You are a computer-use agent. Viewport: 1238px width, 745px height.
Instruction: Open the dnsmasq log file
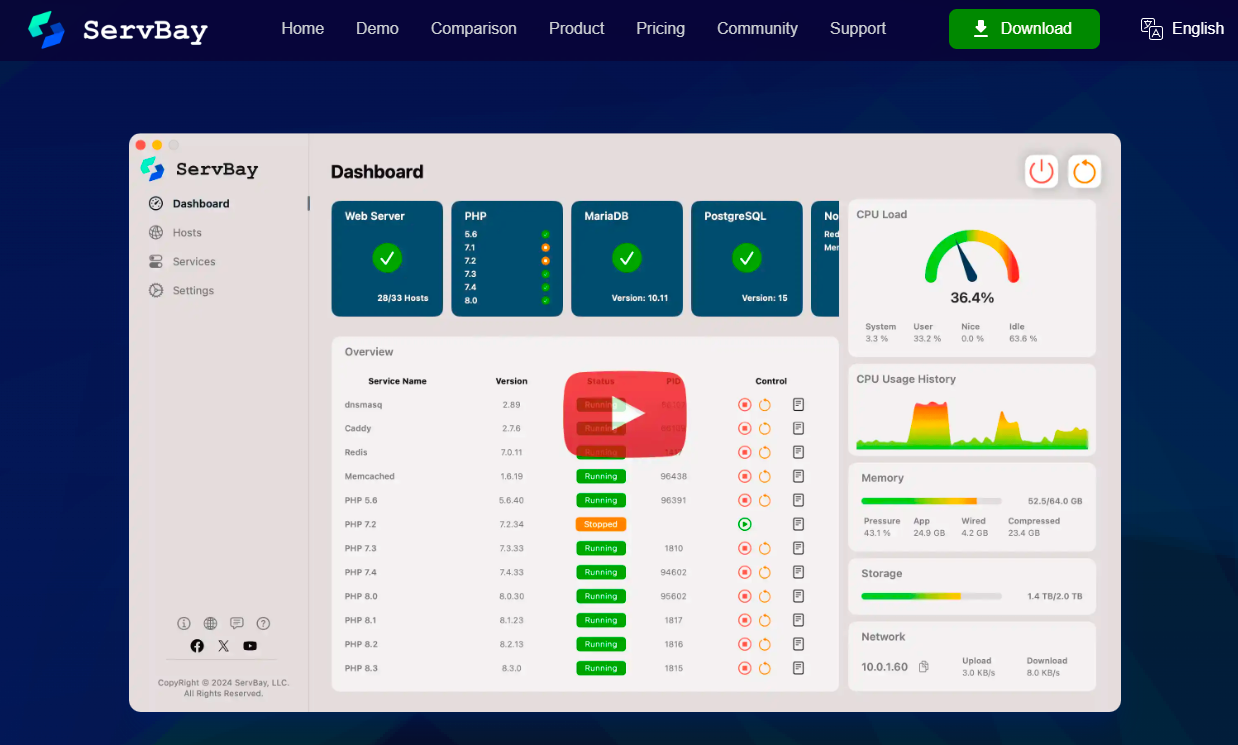click(798, 405)
